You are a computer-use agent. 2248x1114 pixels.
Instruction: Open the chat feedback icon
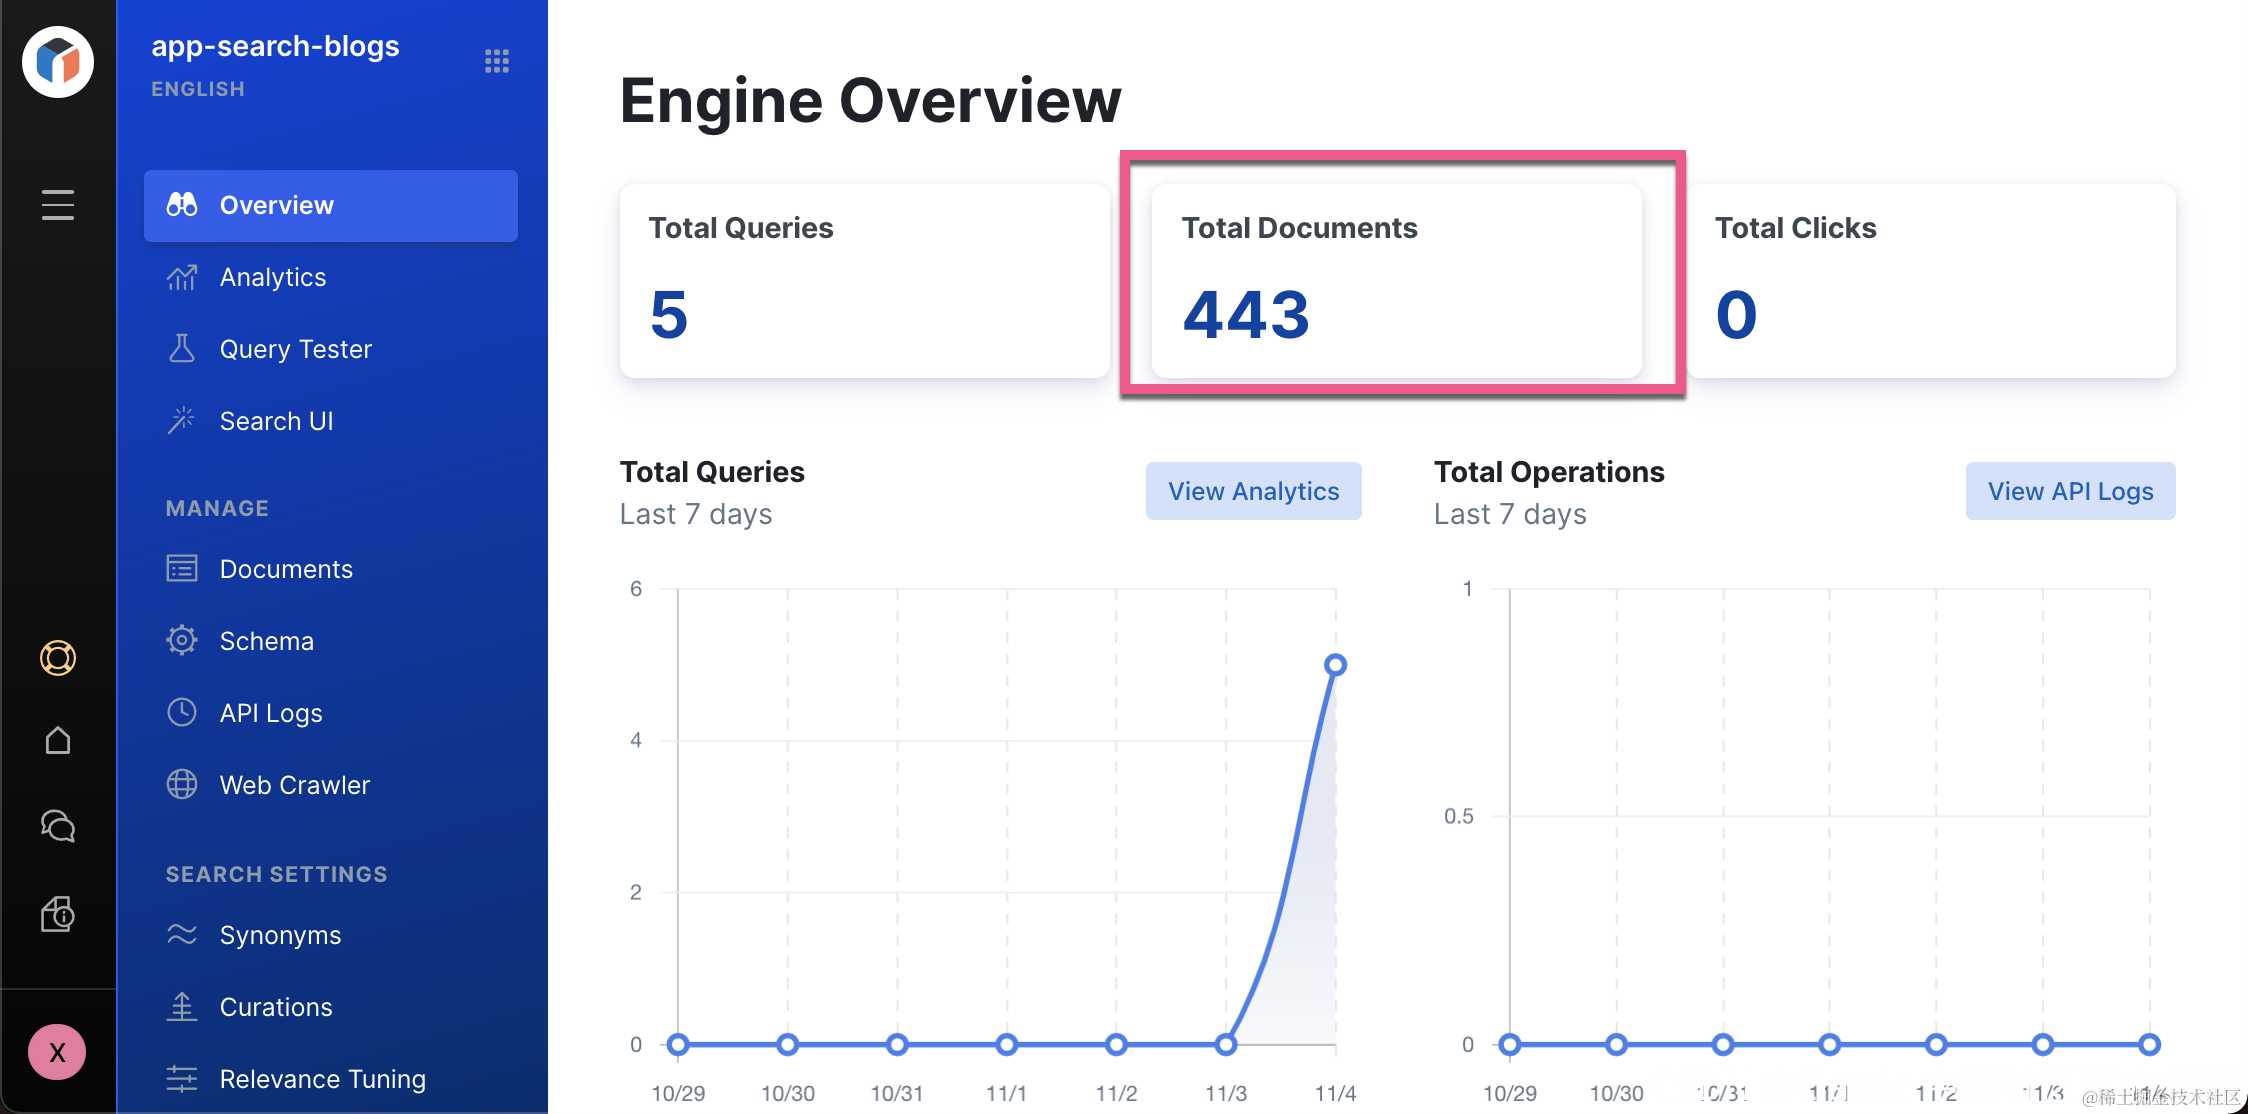[58, 826]
